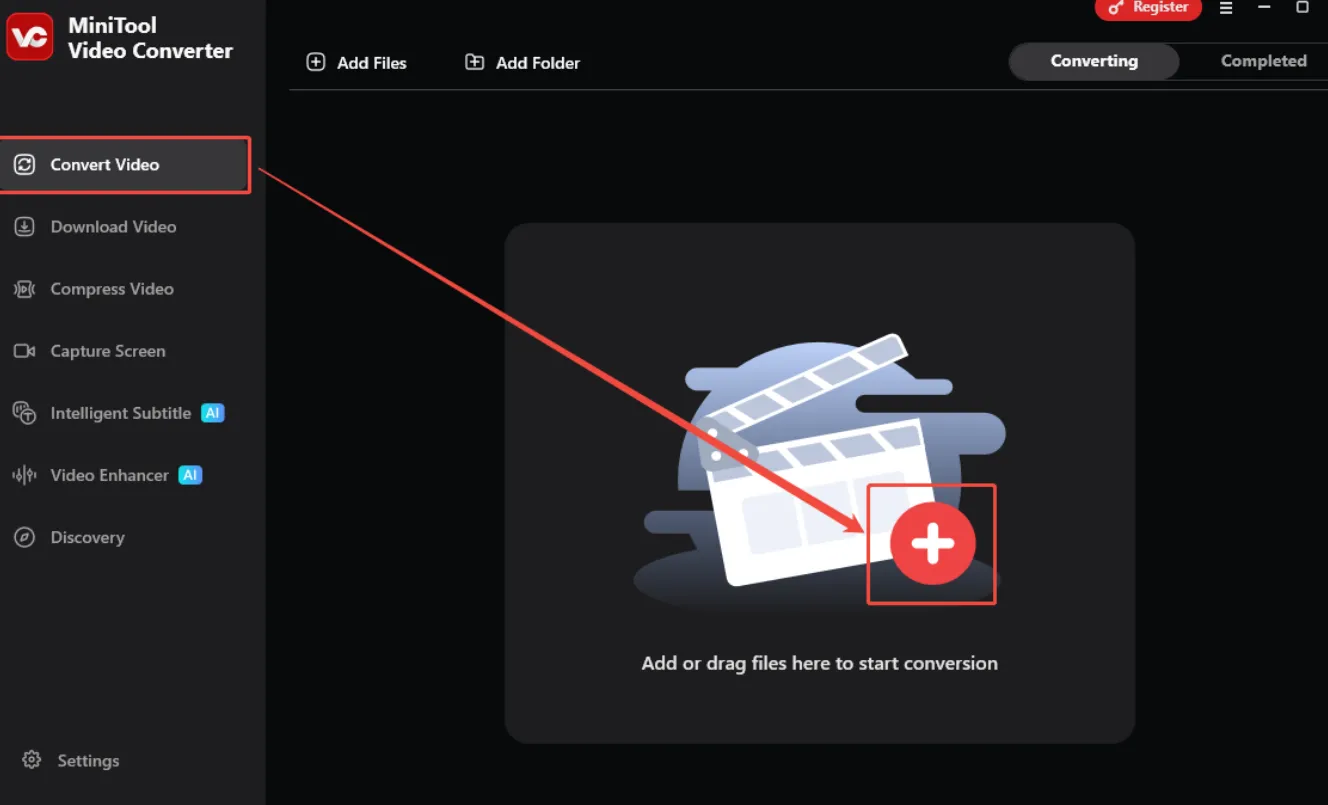The height and width of the screenshot is (805, 1328).
Task: Click the AI badge beside Intelligent Subtitle
Action: (212, 413)
